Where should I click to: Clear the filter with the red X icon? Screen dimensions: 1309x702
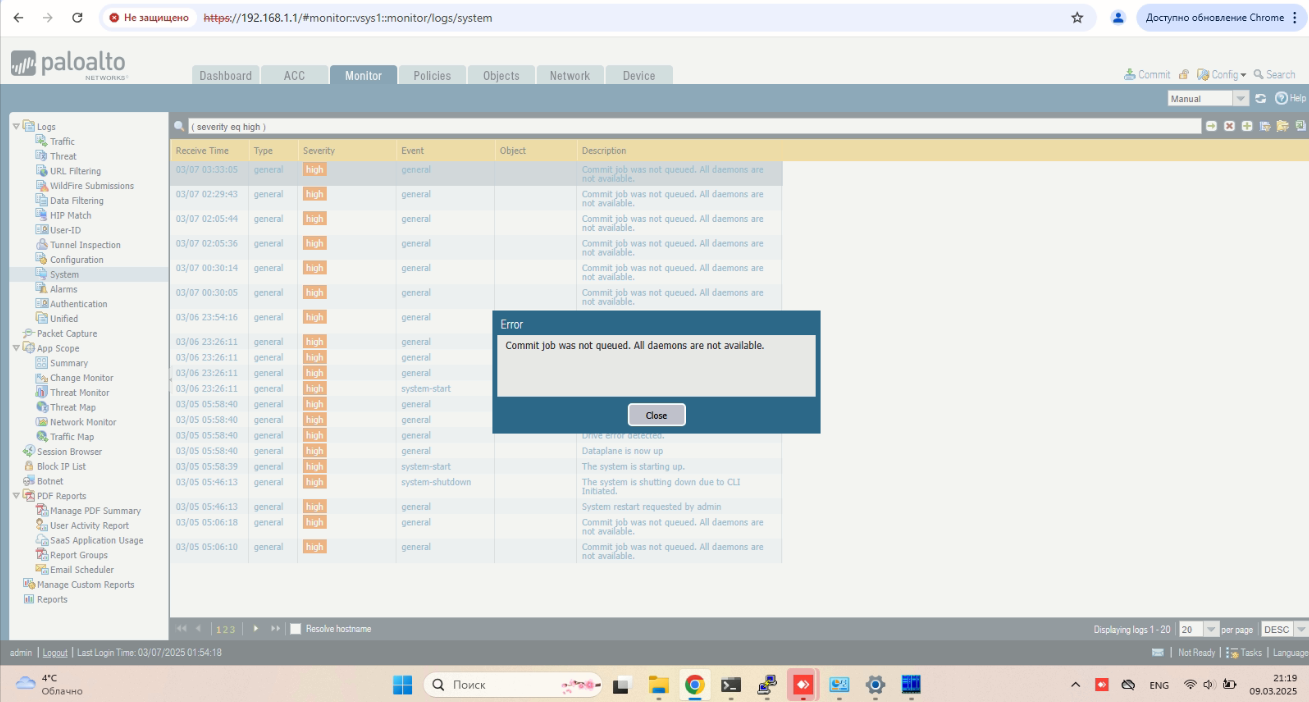(1230, 126)
